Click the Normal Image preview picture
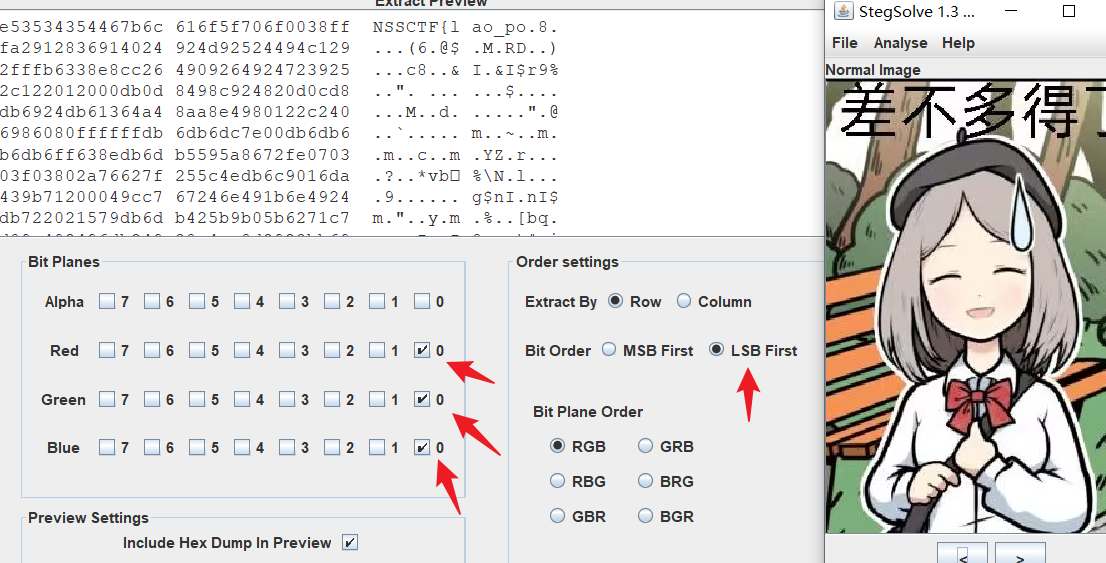The image size is (1106, 563). (966, 306)
